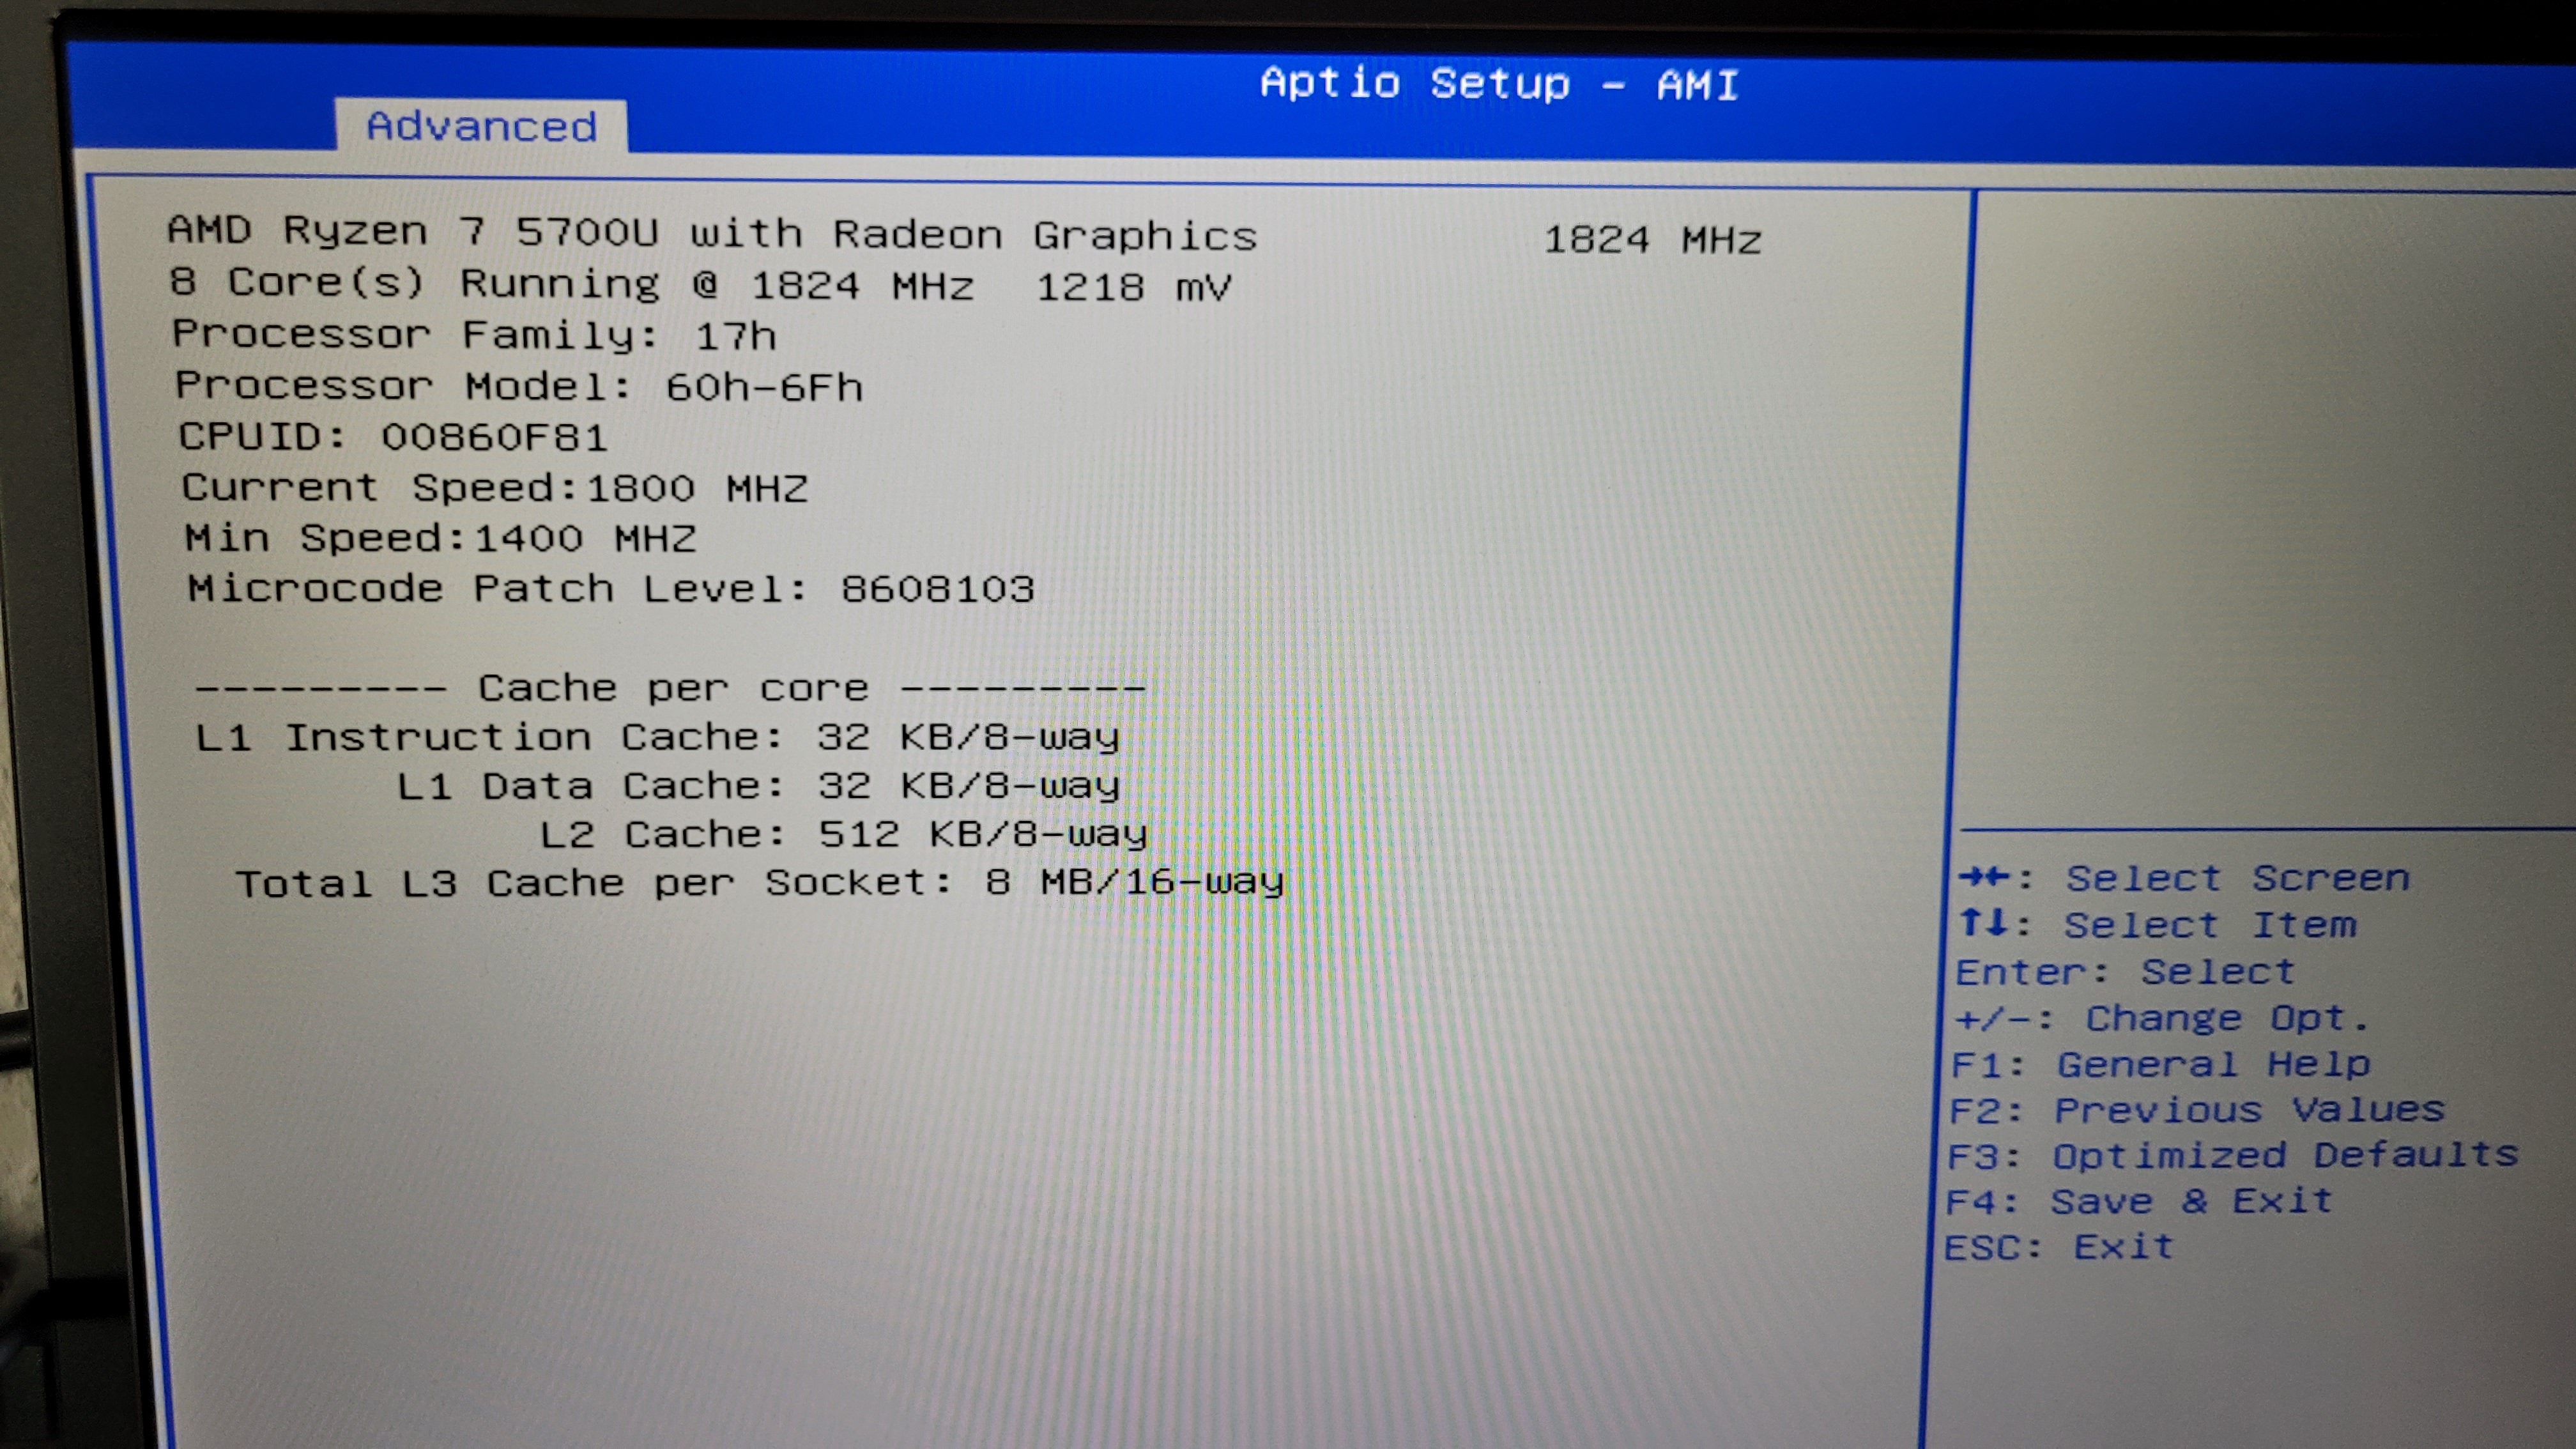Click CPUID: 00860F81 line
The width and height of the screenshot is (2576, 1449).
[x=393, y=437]
